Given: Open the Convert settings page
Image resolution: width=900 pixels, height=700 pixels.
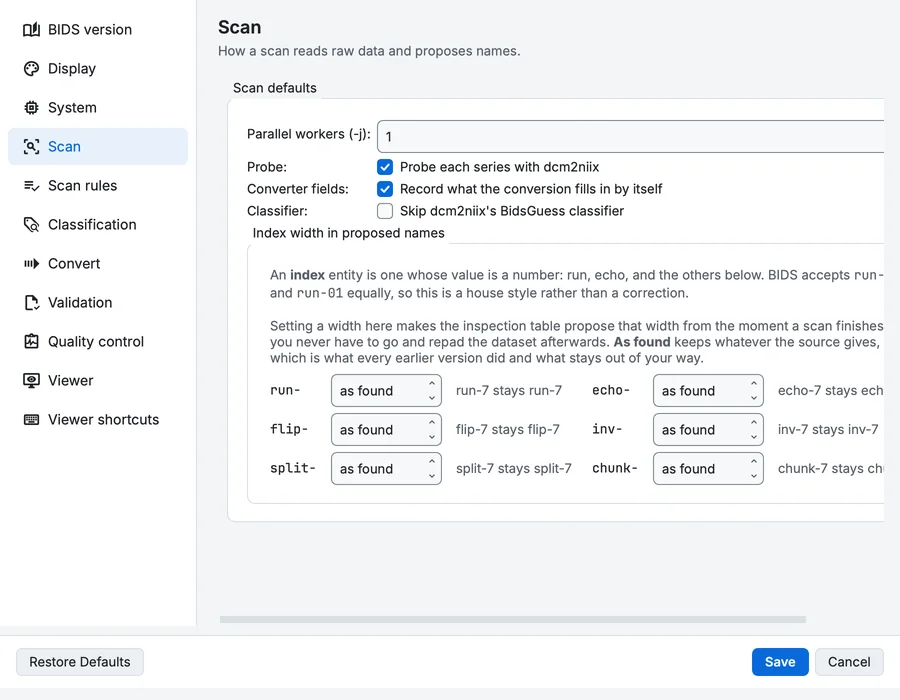Looking at the screenshot, I should (98, 263).
